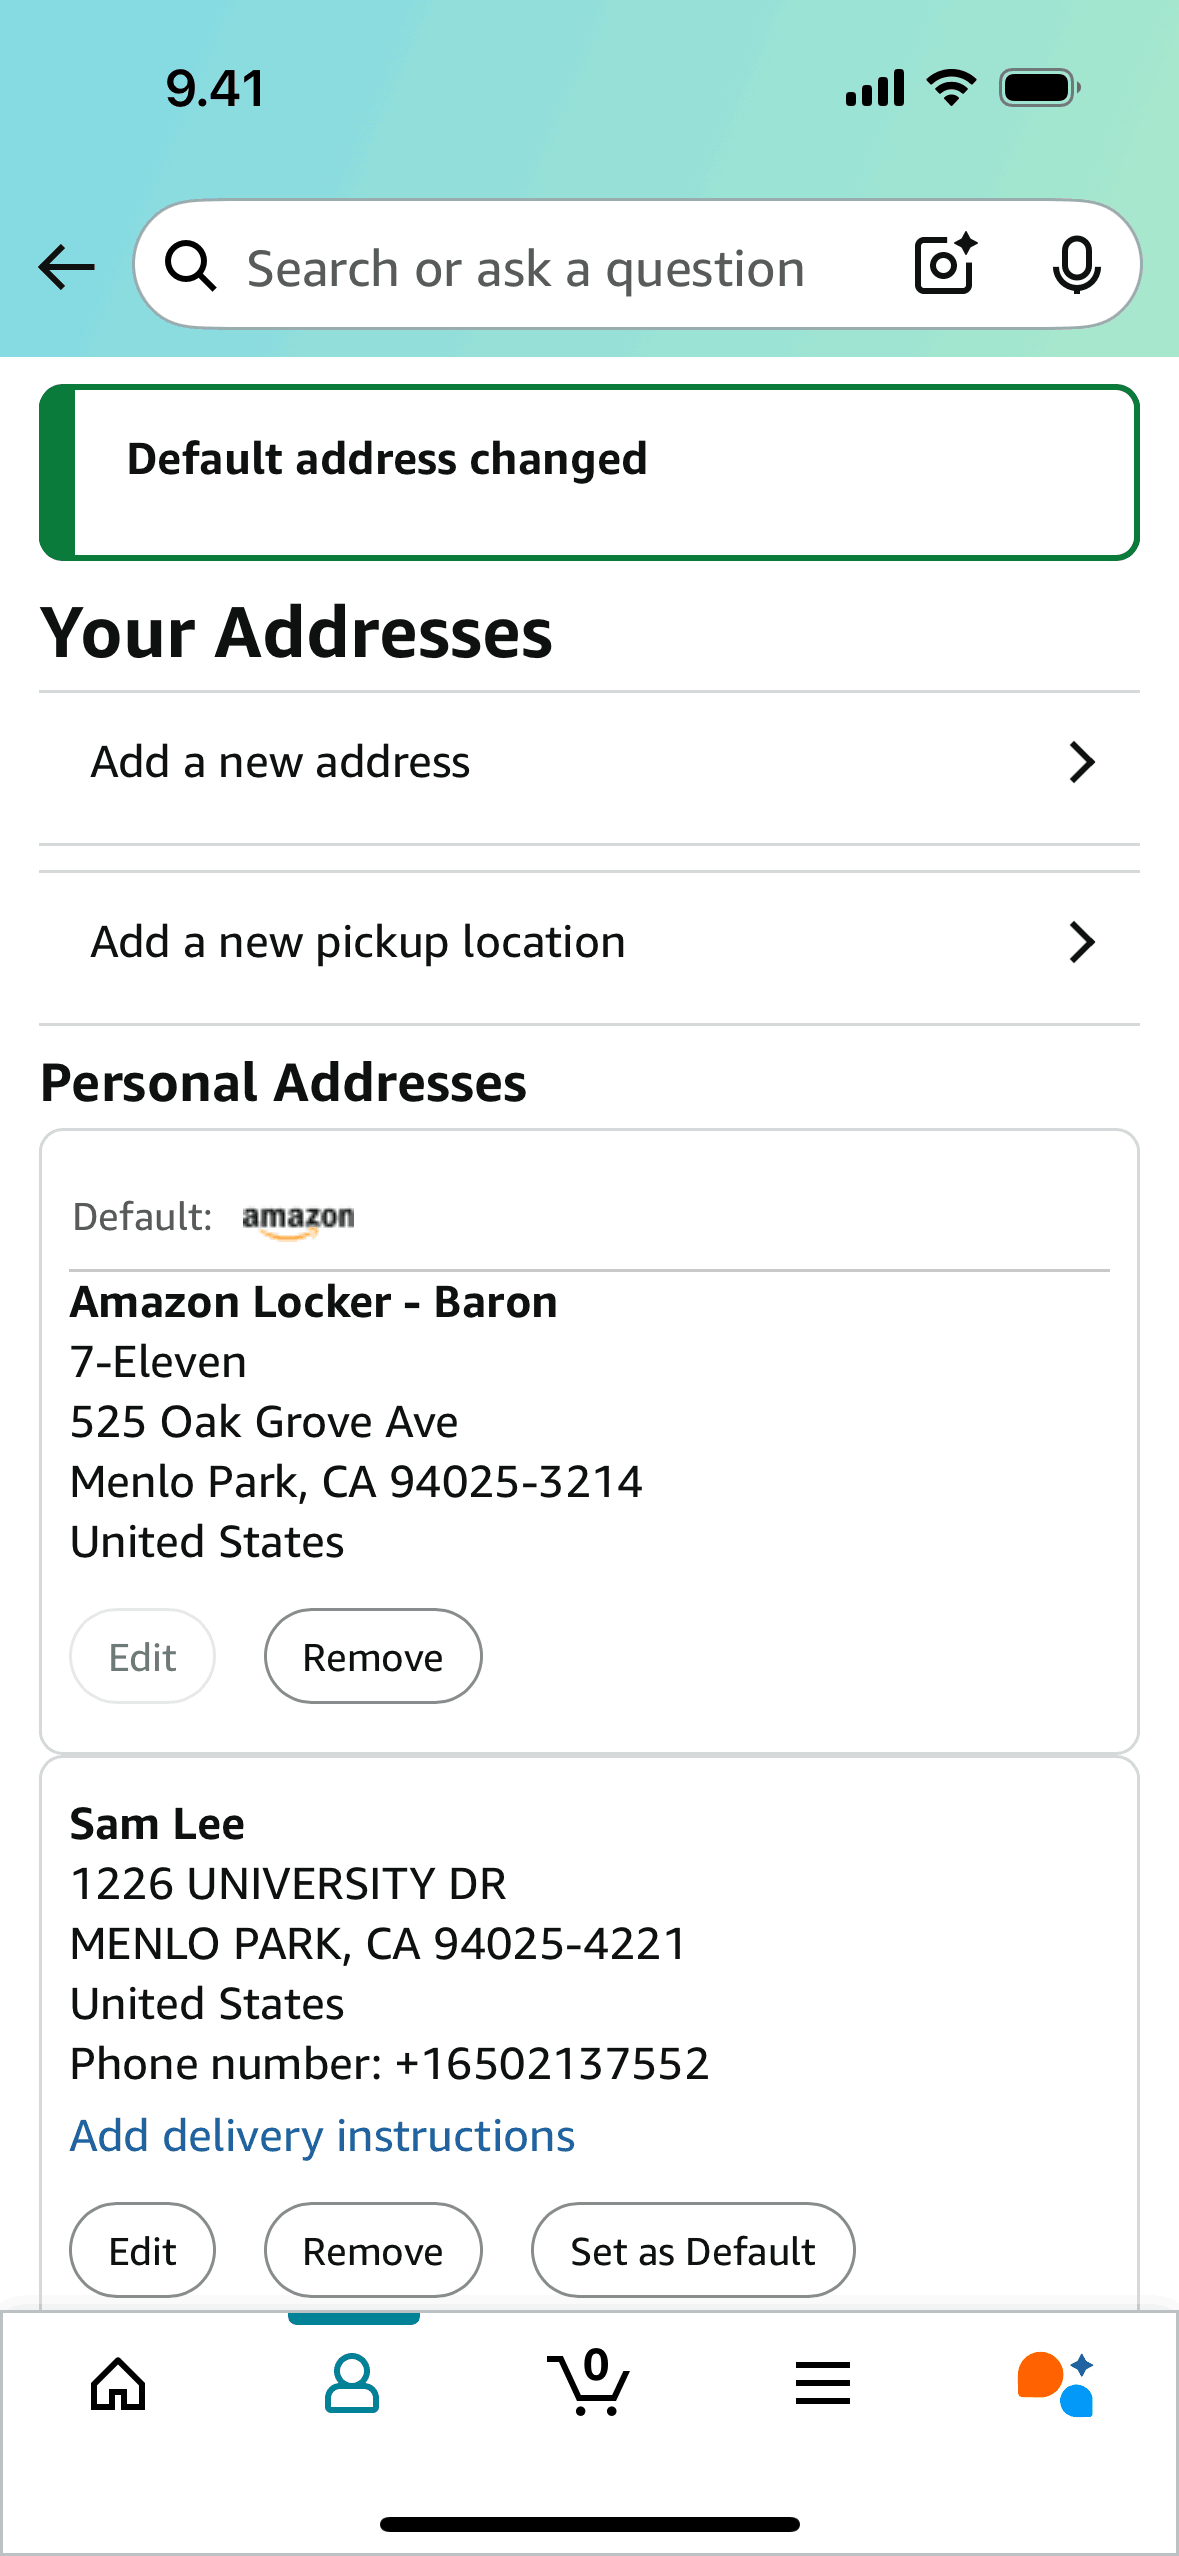Open the camera lens search icon

pos(945,265)
